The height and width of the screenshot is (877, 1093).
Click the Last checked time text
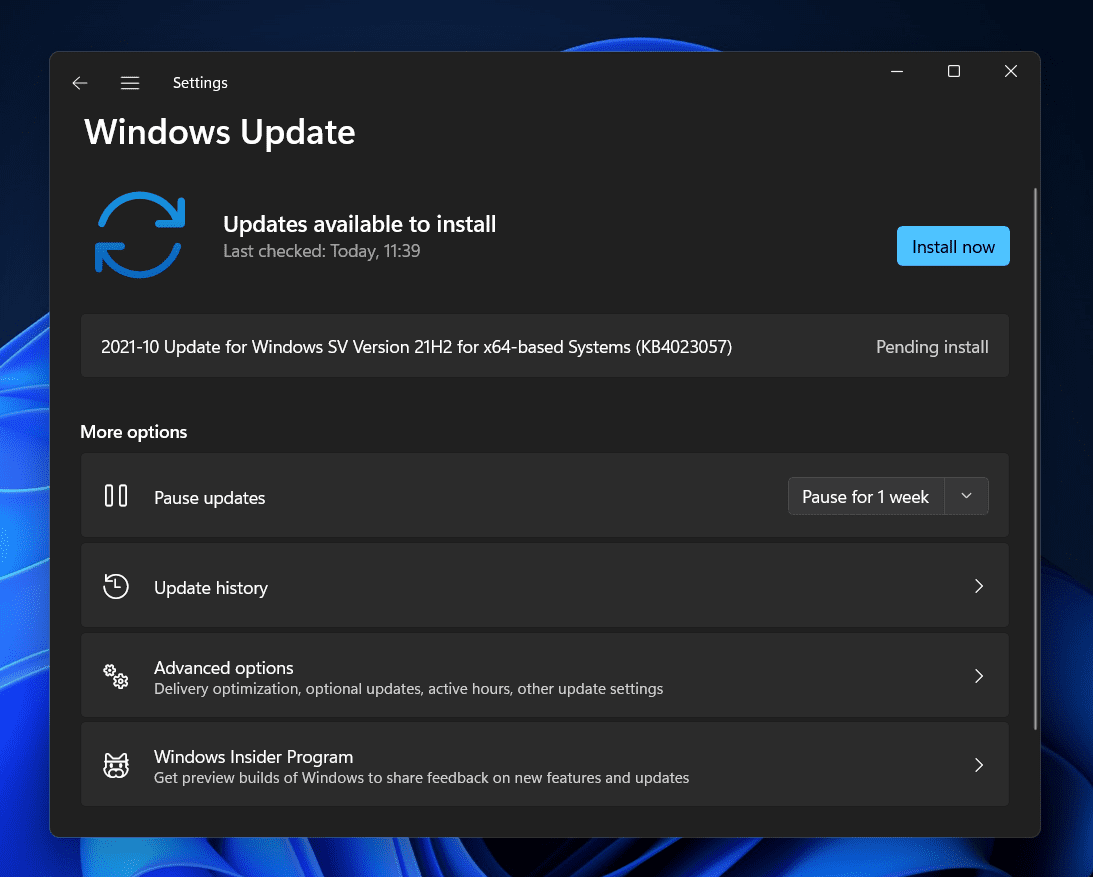coord(321,251)
